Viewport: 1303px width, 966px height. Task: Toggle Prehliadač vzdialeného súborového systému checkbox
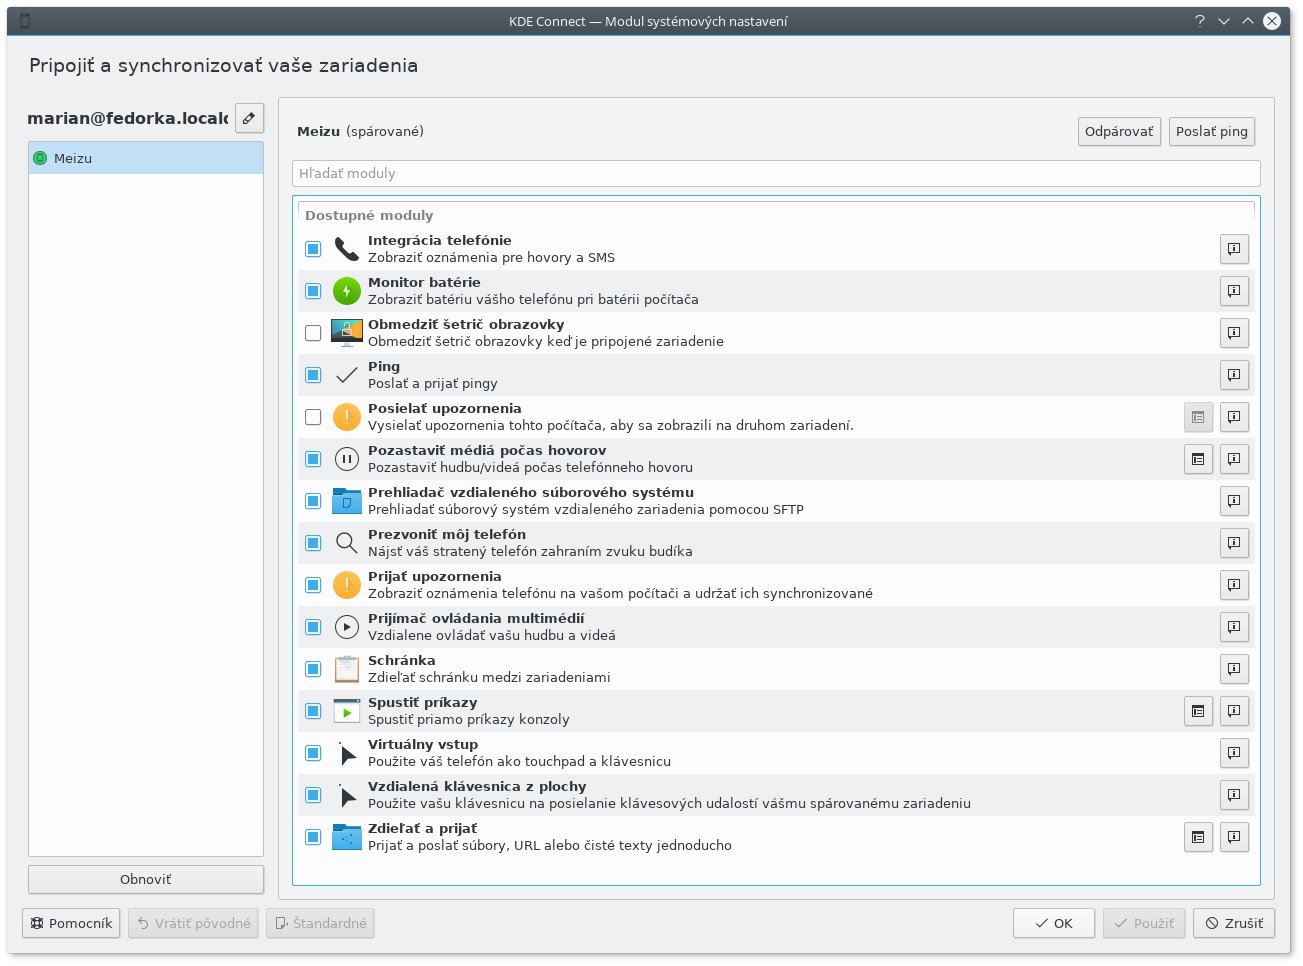[313, 501]
